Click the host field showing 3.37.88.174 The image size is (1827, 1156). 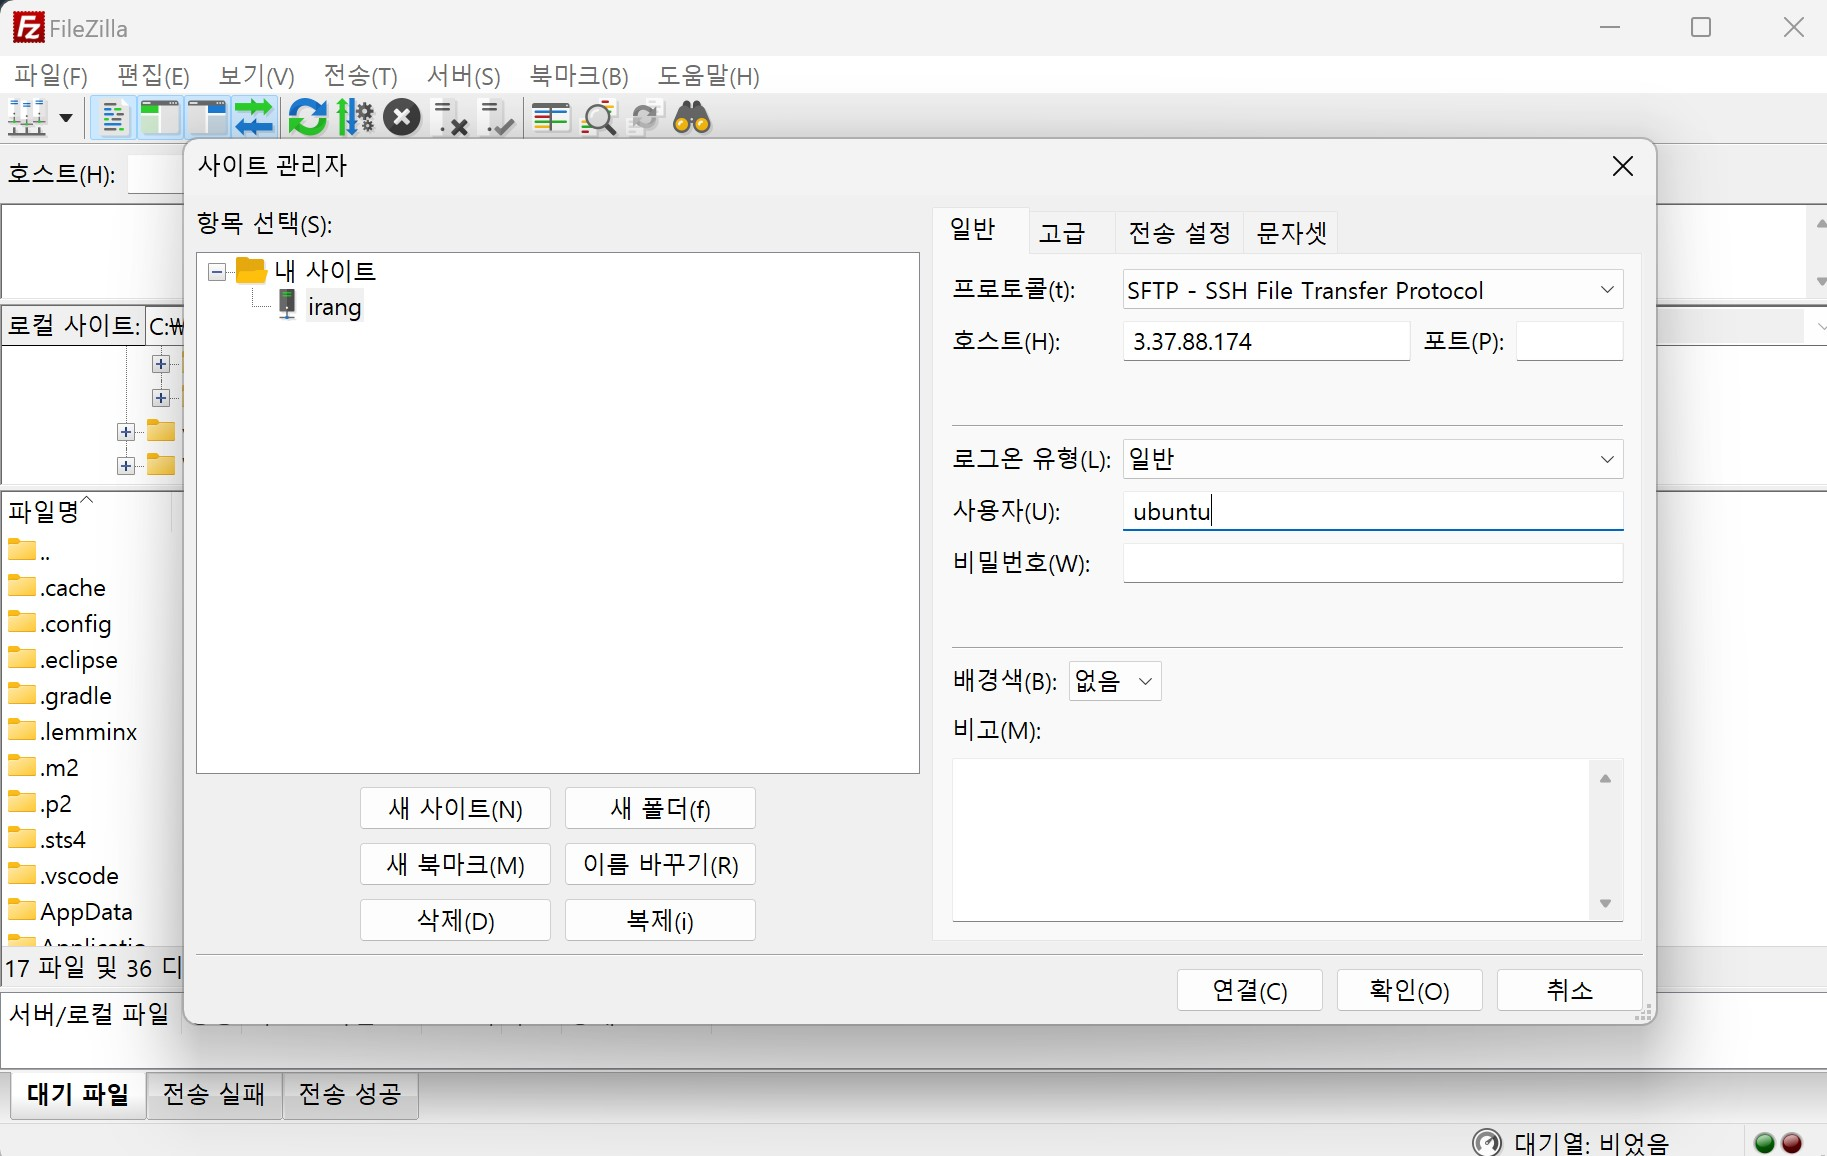click(x=1266, y=341)
